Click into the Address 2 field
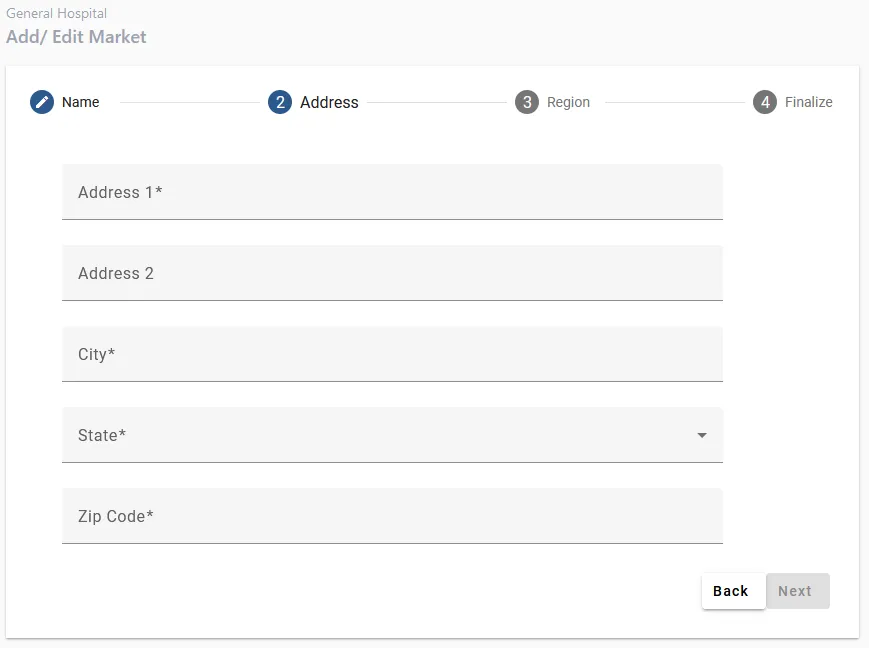The height and width of the screenshot is (648, 869). point(392,273)
